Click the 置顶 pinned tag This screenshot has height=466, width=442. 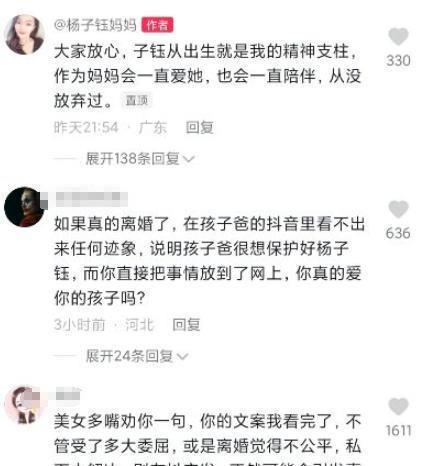click(x=137, y=100)
